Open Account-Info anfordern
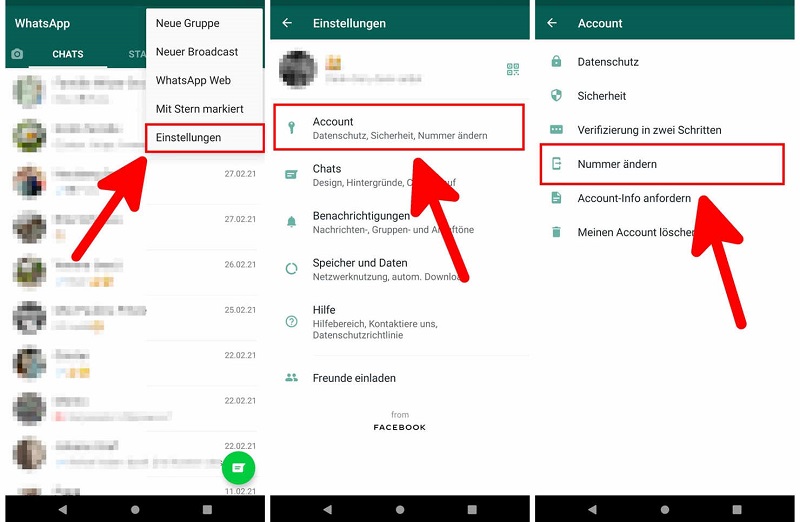The image size is (800, 522). (x=664, y=198)
